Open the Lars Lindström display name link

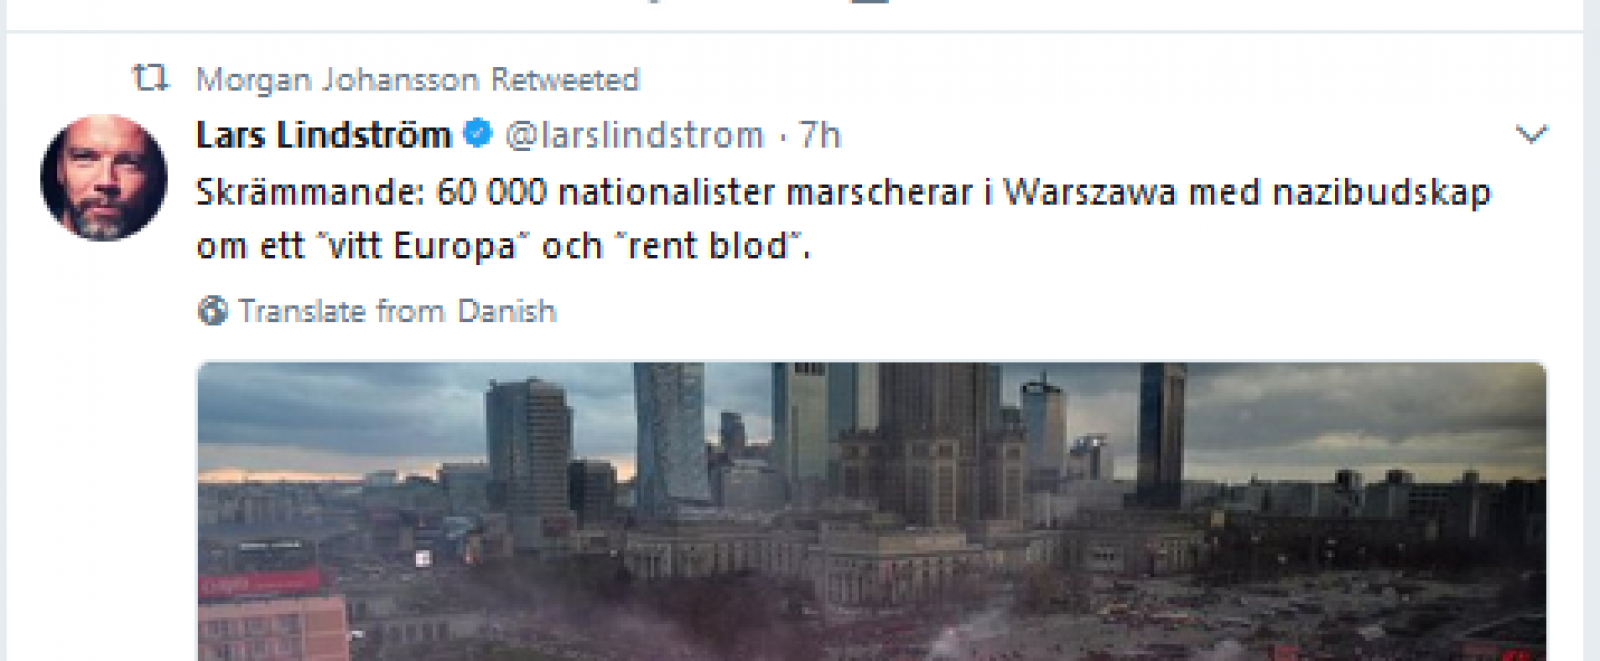click(x=323, y=135)
